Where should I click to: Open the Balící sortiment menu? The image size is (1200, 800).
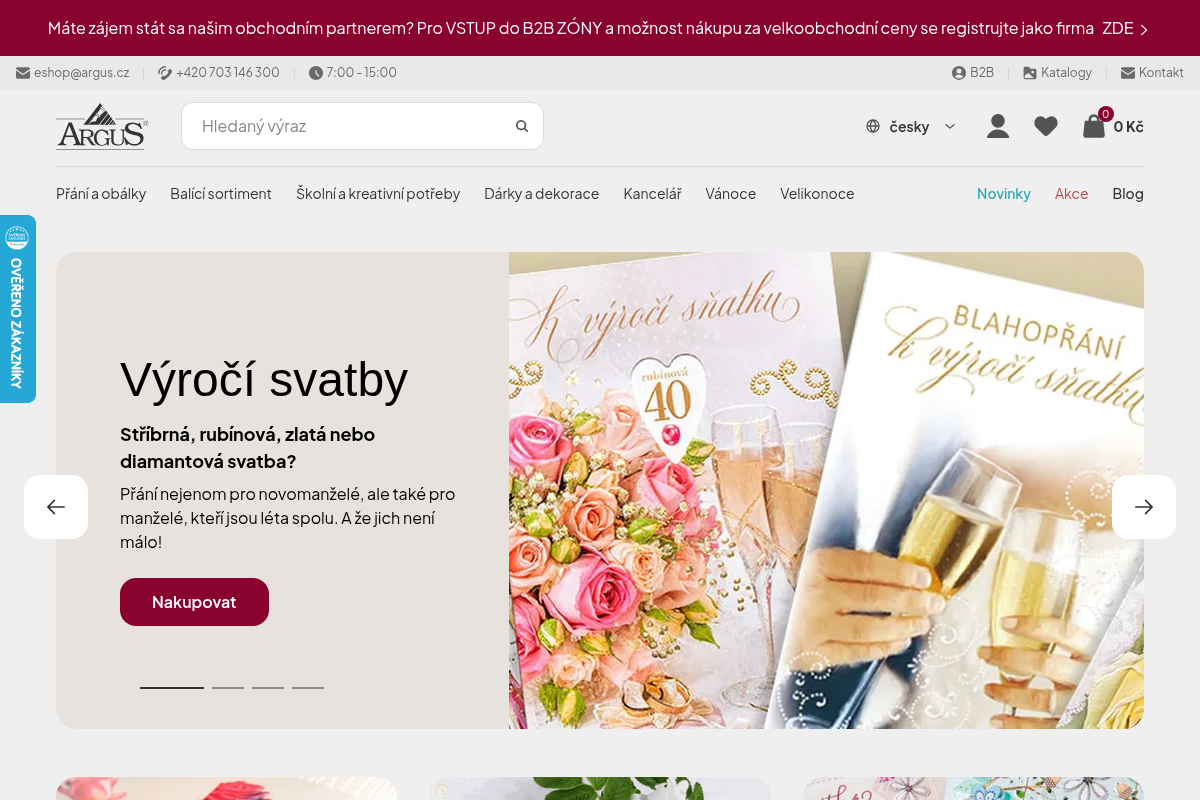(x=221, y=194)
